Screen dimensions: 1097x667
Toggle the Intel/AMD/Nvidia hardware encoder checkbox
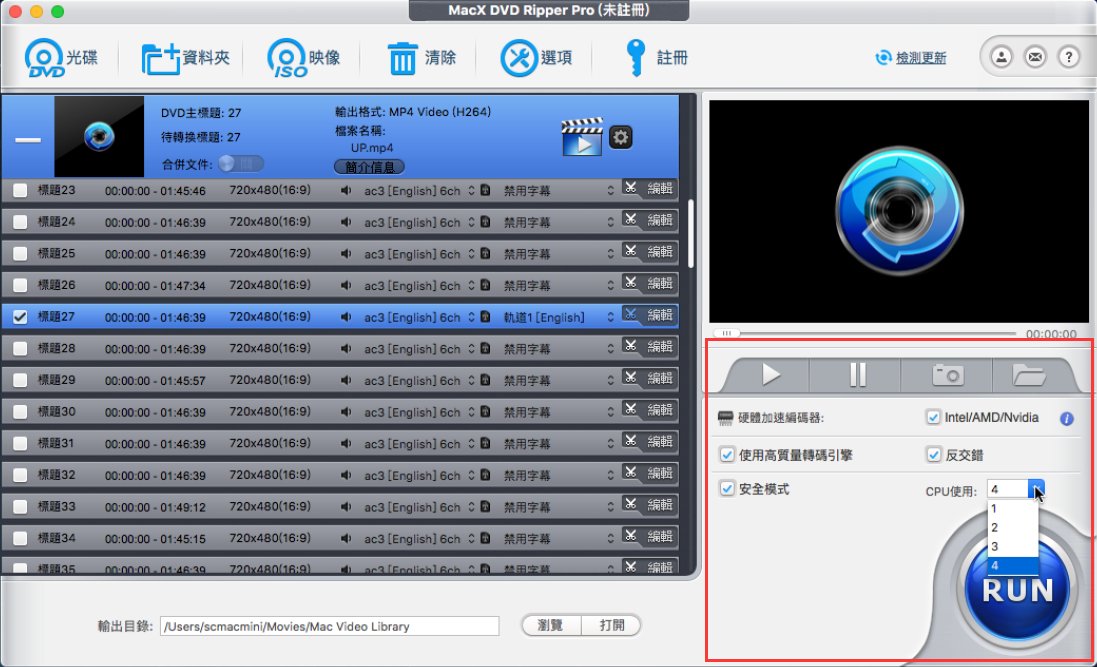coord(933,418)
